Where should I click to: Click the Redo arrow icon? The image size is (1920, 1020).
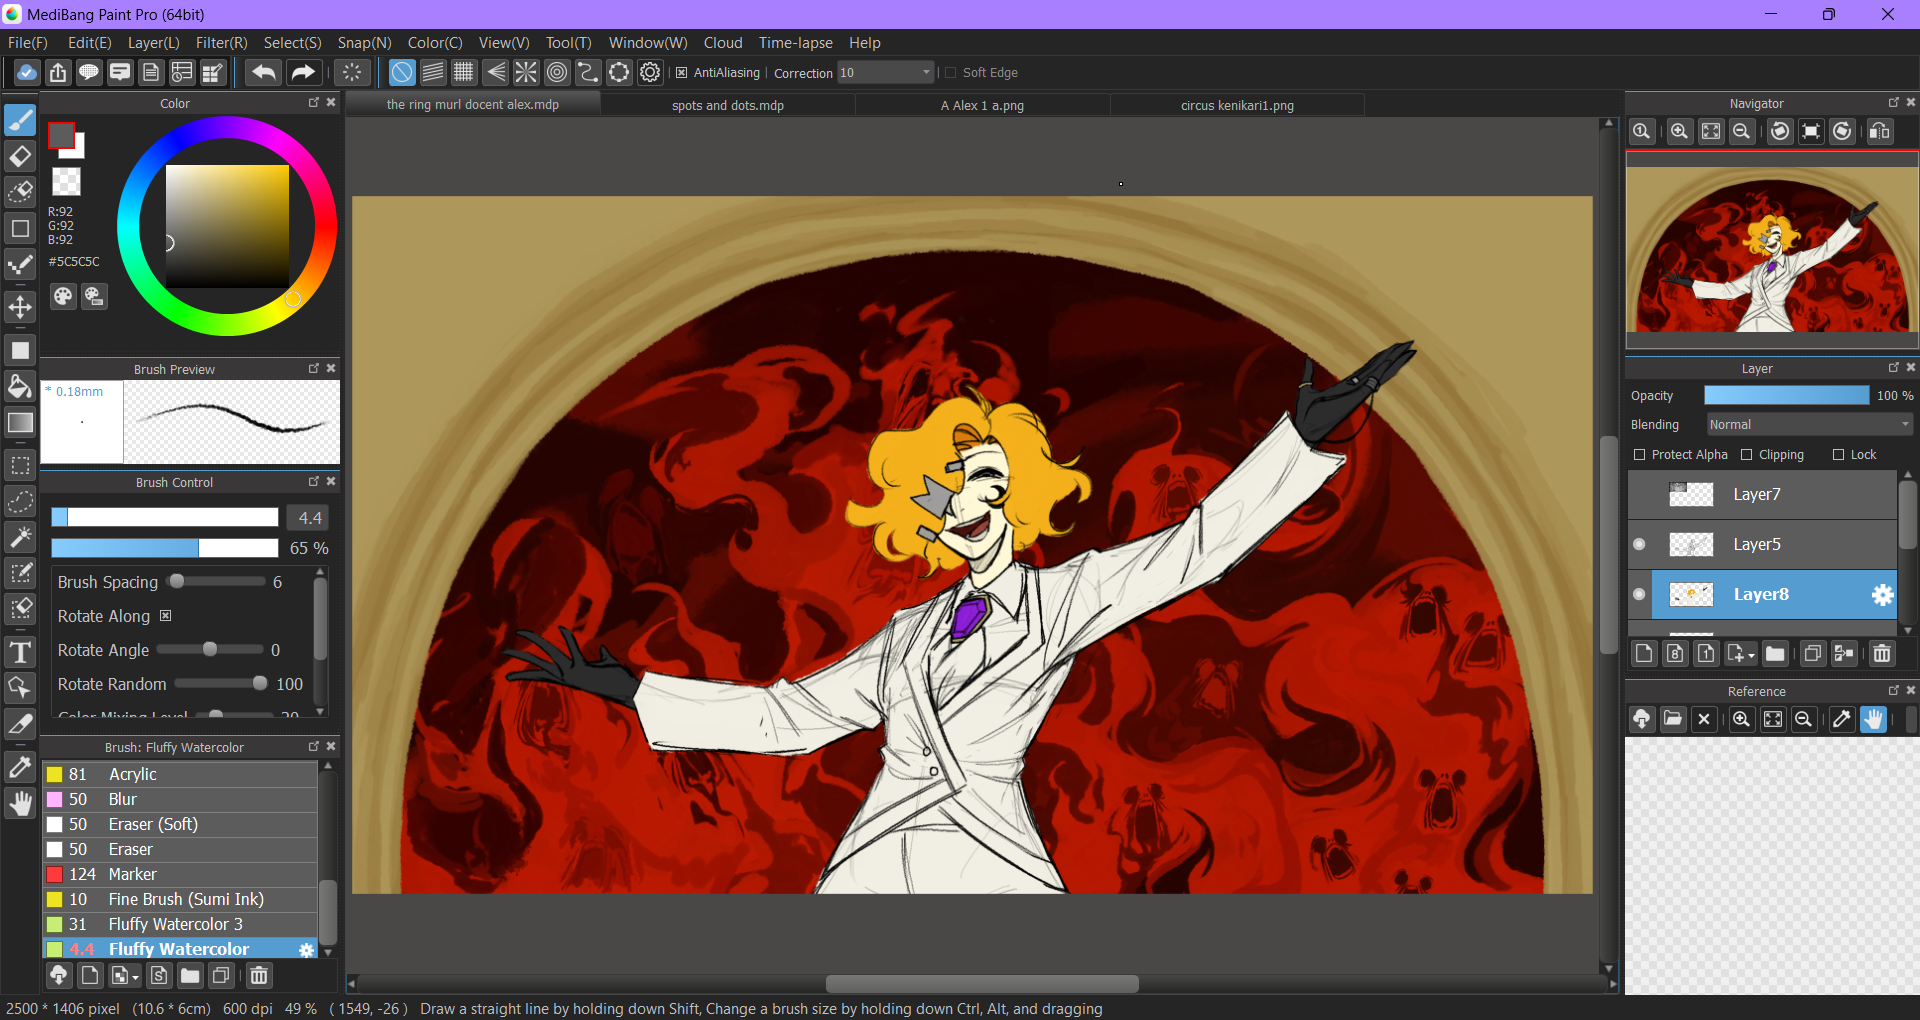tap(302, 72)
